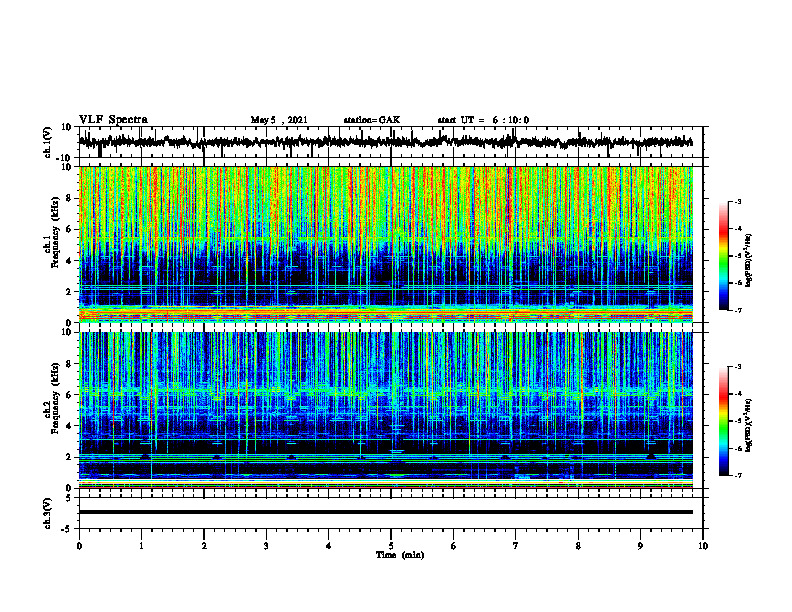Click the ch.3 flat black signal trace

point(386,512)
